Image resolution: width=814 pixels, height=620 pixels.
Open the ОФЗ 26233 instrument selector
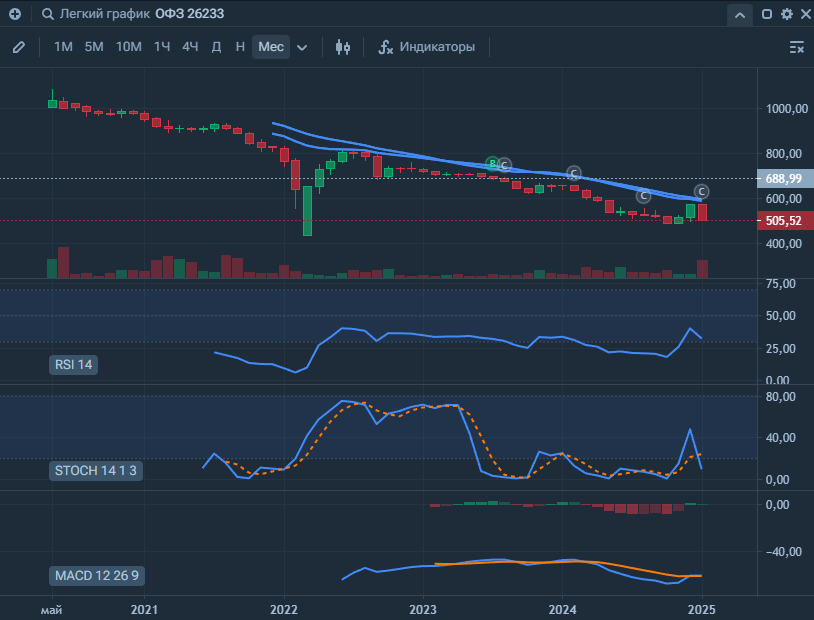tap(190, 15)
